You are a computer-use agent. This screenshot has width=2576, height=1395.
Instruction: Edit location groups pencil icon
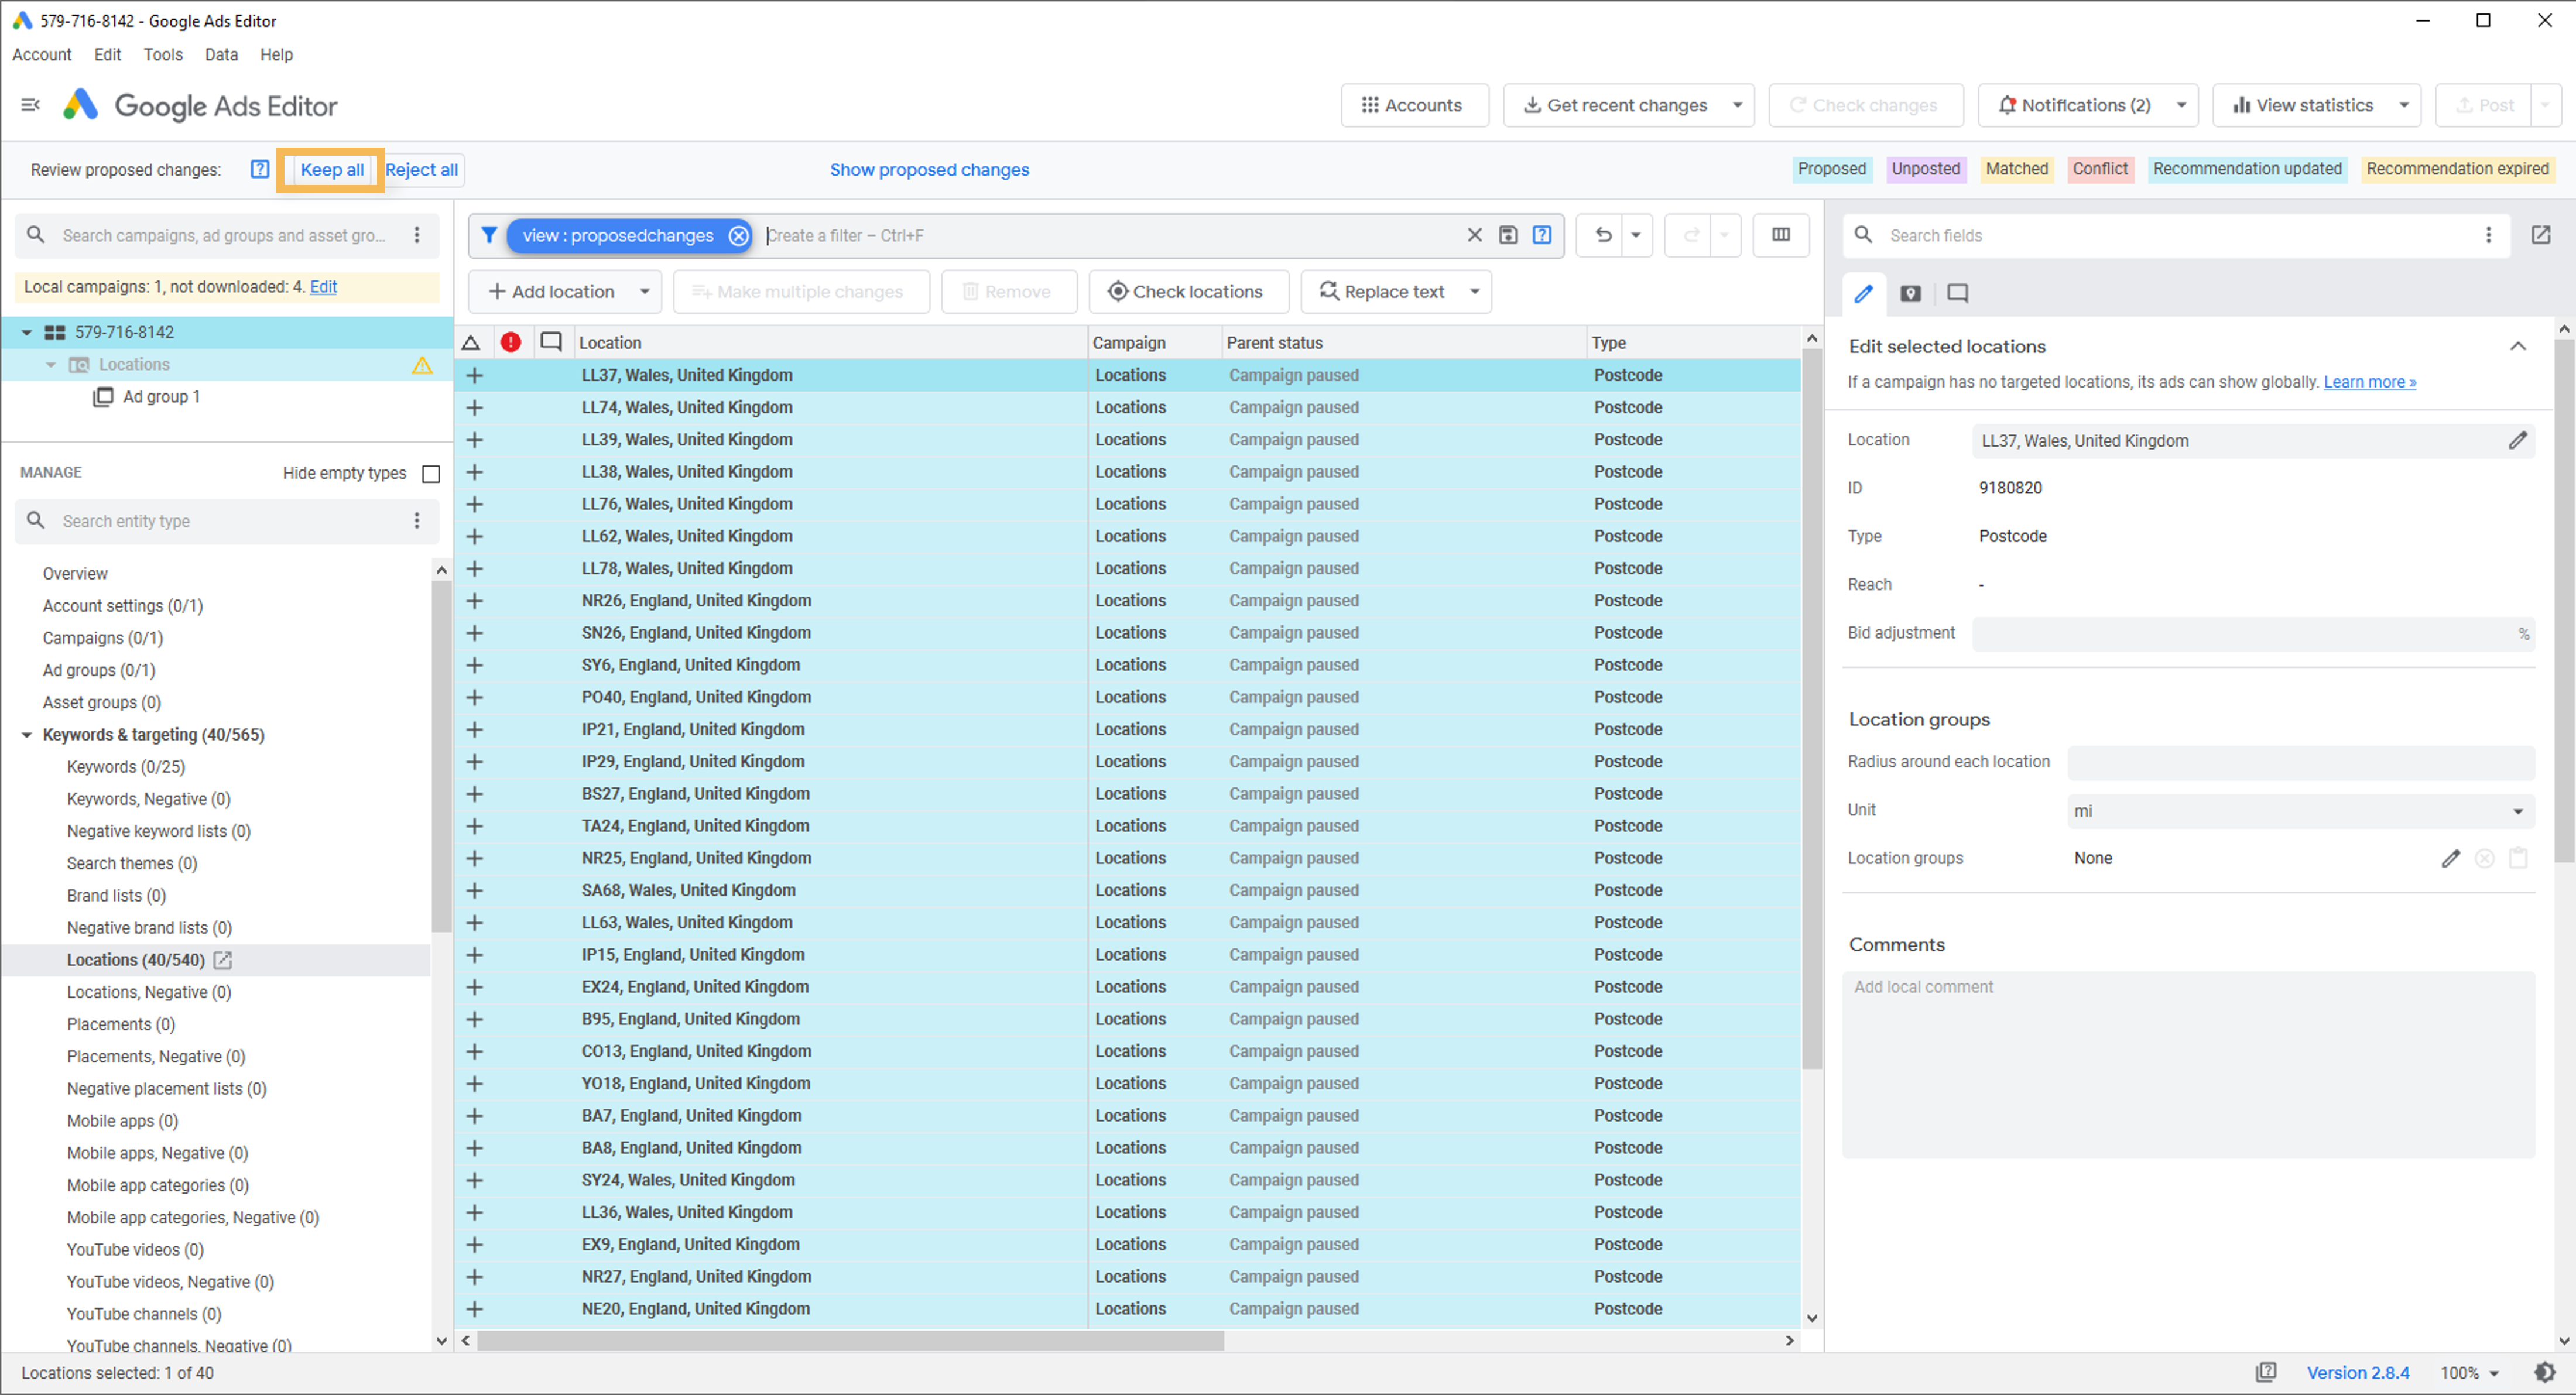(x=2450, y=858)
